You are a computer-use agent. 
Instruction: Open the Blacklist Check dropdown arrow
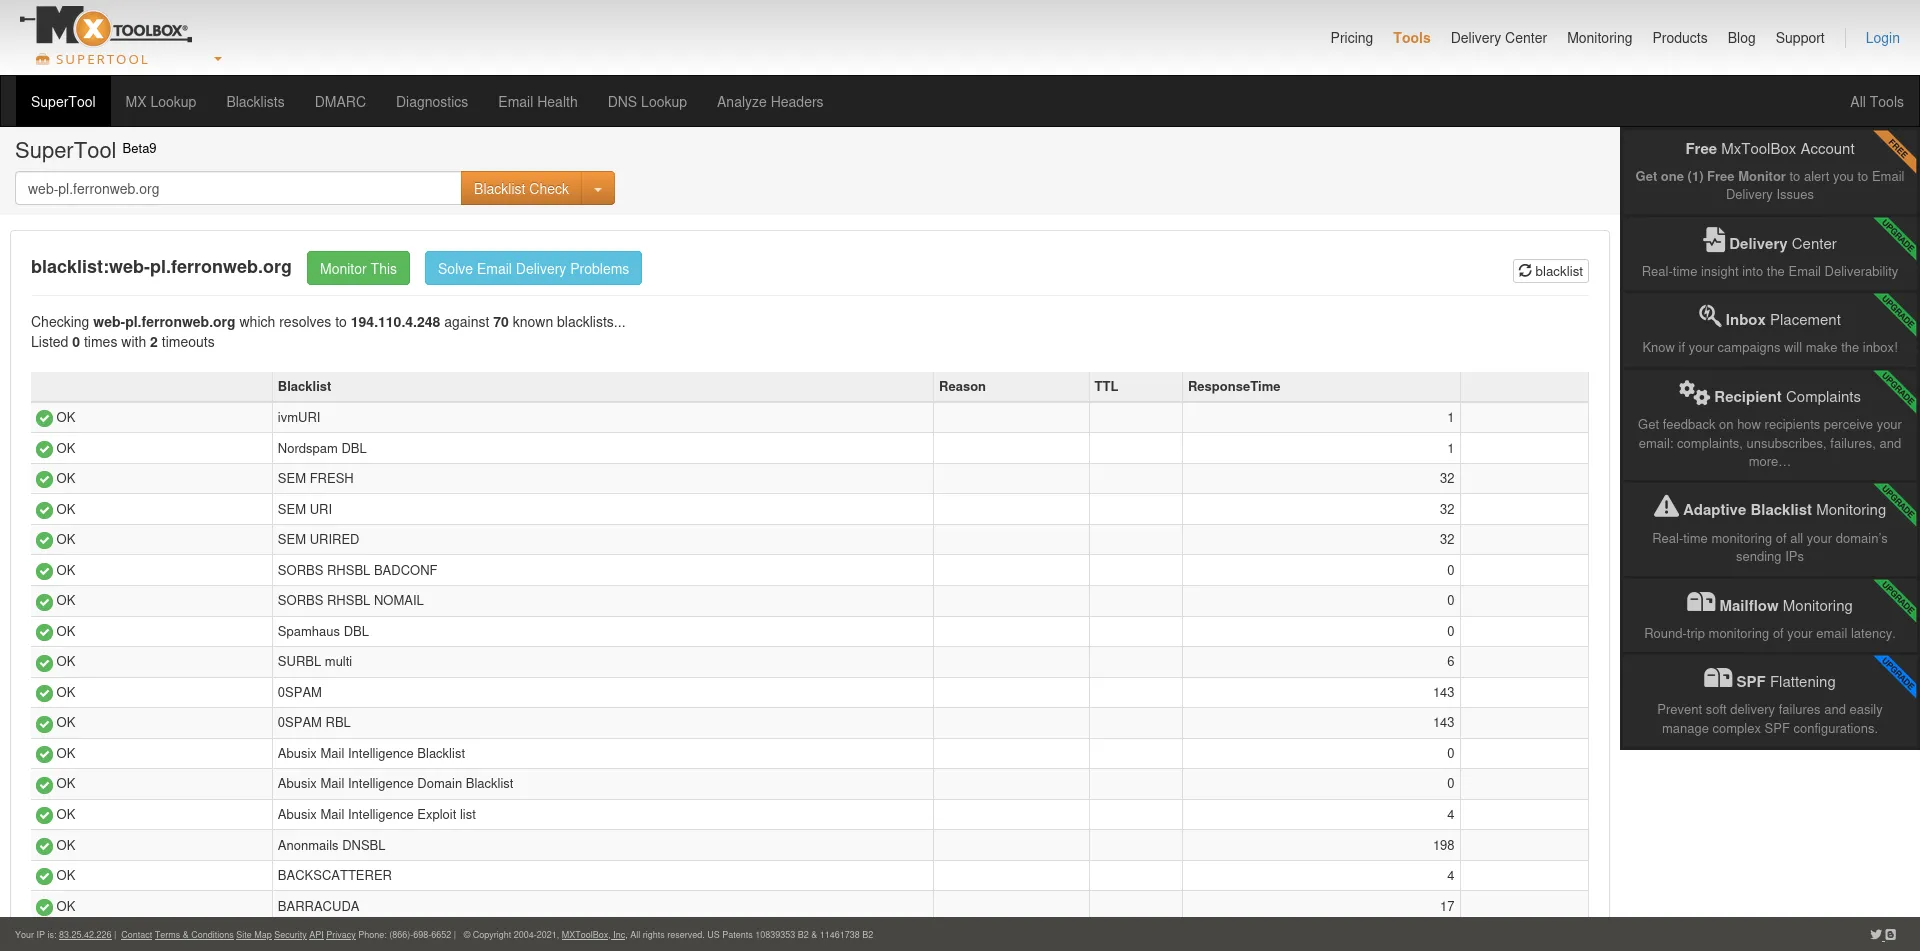click(598, 188)
